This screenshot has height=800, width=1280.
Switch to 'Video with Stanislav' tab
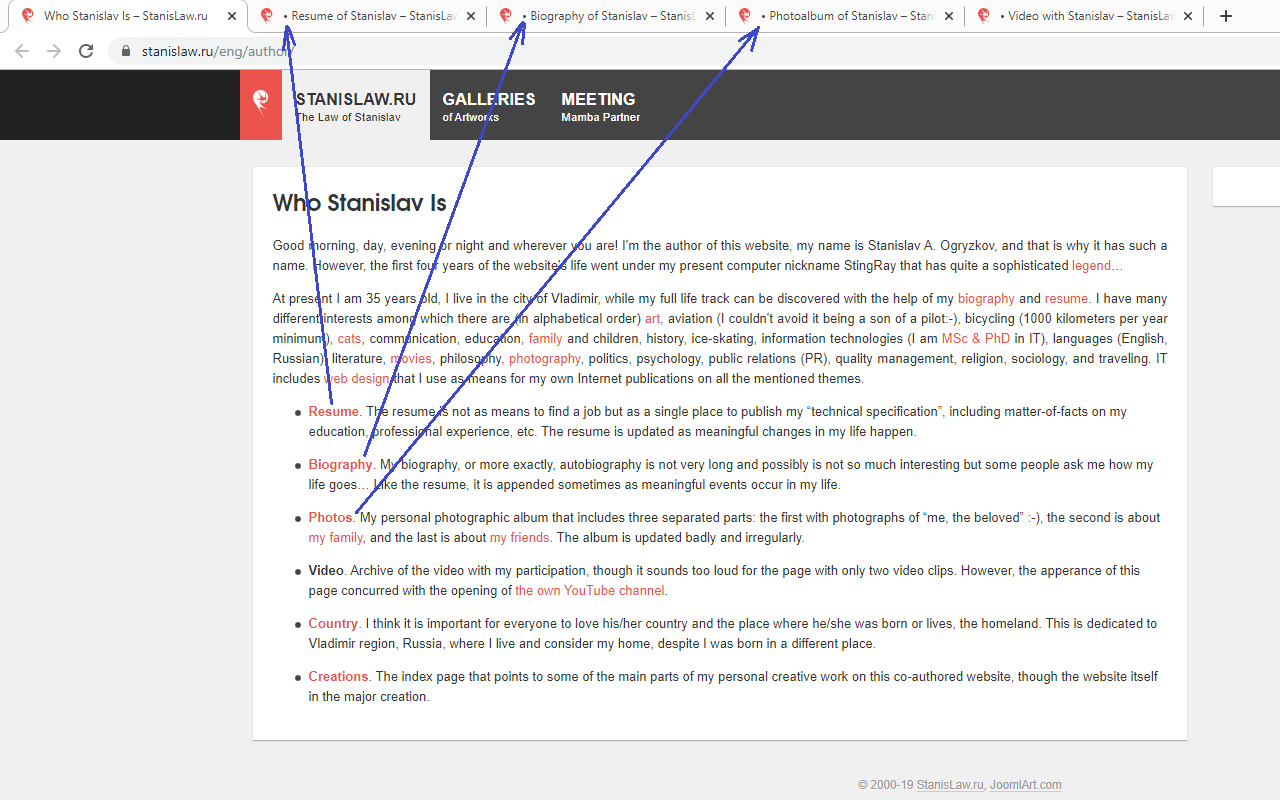coord(1082,16)
